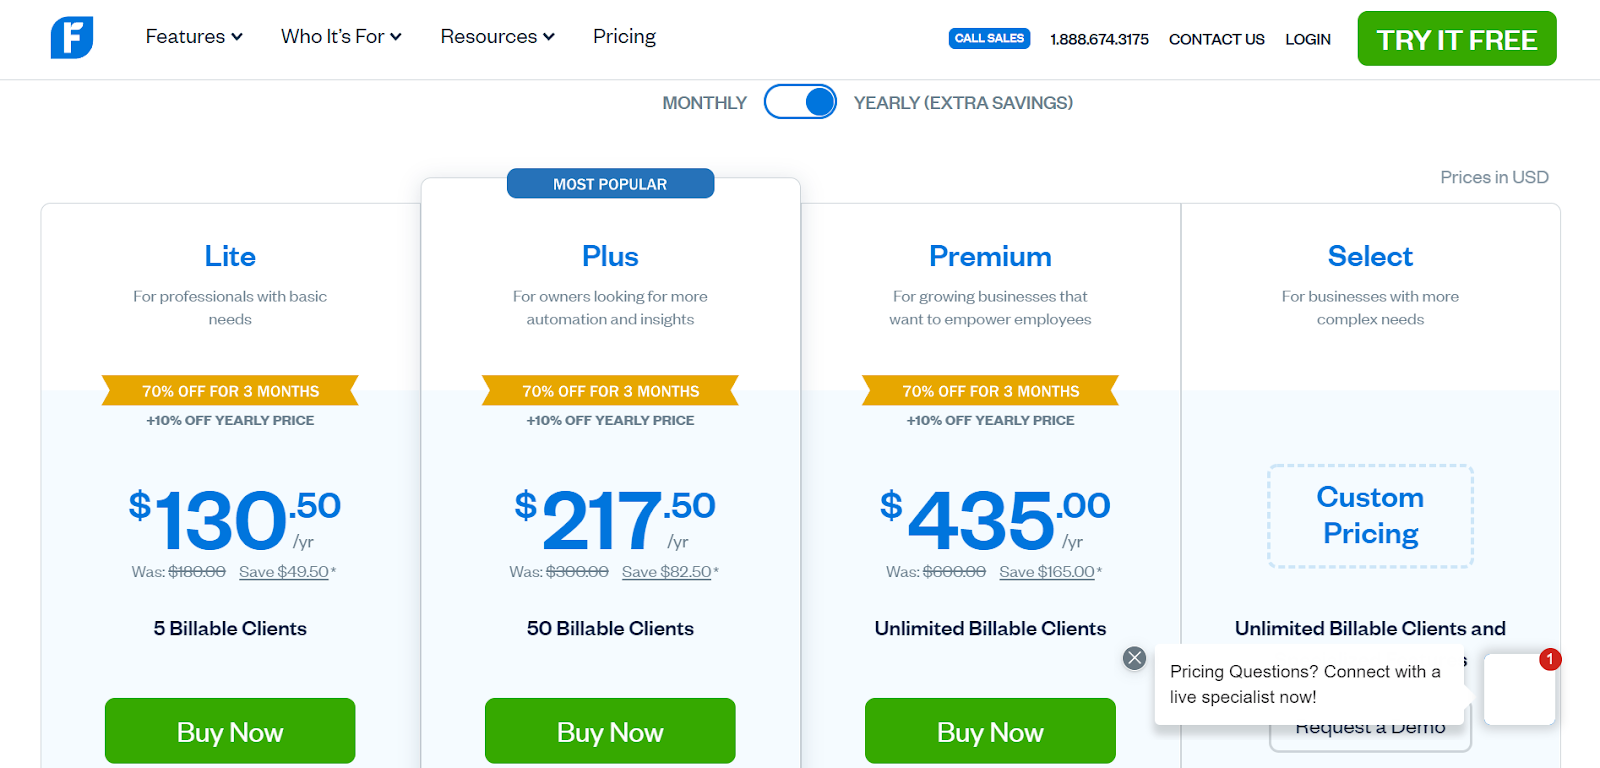
Task: Click the TRY IT FREE button
Action: pyautogui.click(x=1456, y=39)
